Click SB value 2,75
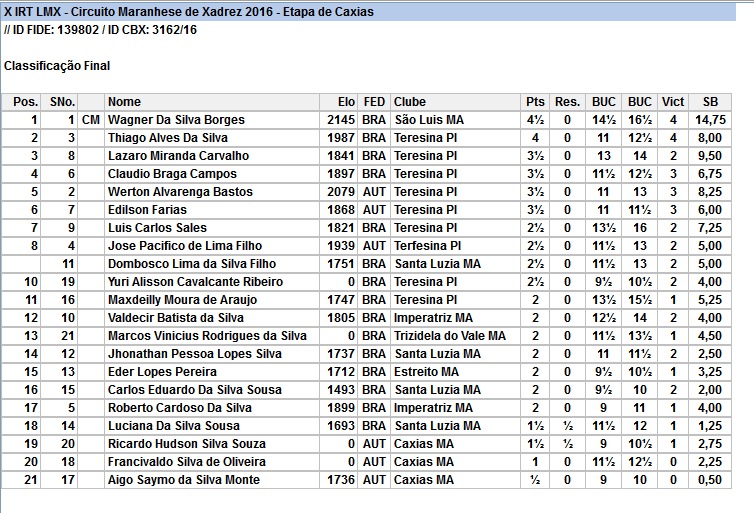The height and width of the screenshot is (513, 754). tap(710, 444)
